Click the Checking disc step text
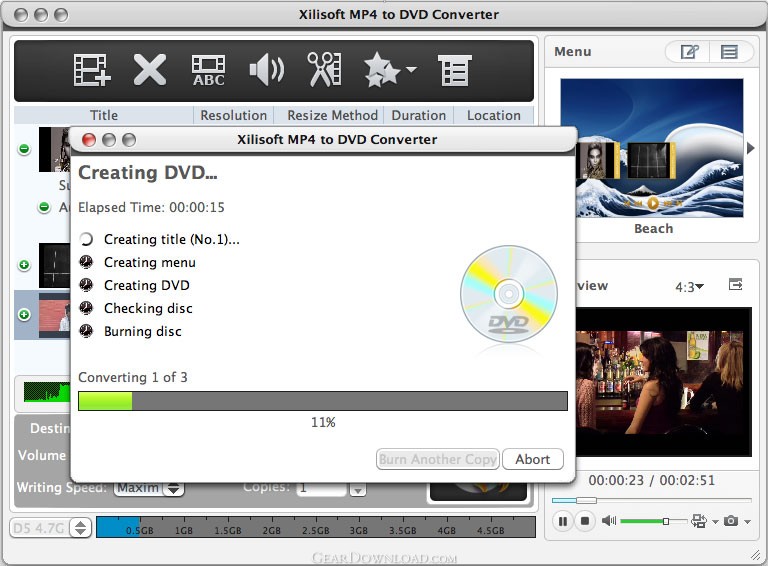768x566 pixels. (148, 308)
